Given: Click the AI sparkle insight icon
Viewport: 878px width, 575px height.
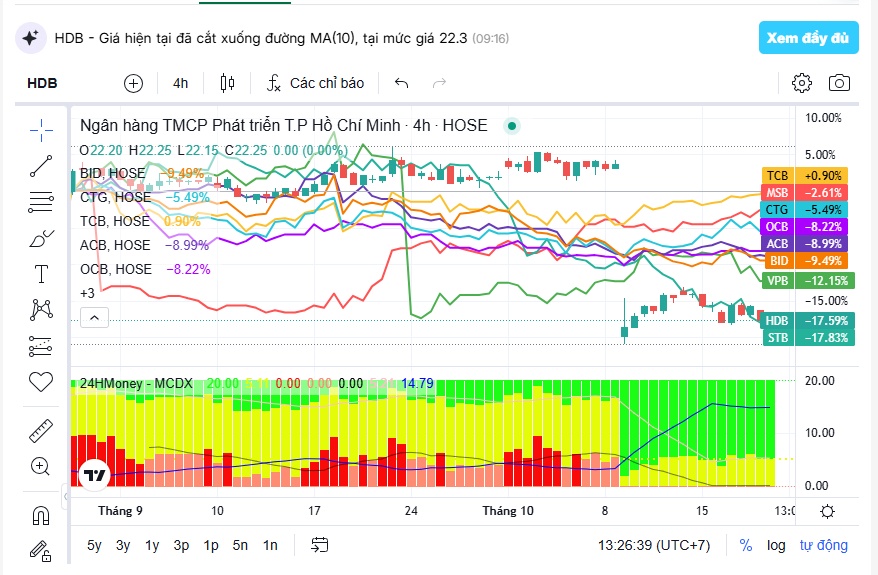Looking at the screenshot, I should [31, 38].
